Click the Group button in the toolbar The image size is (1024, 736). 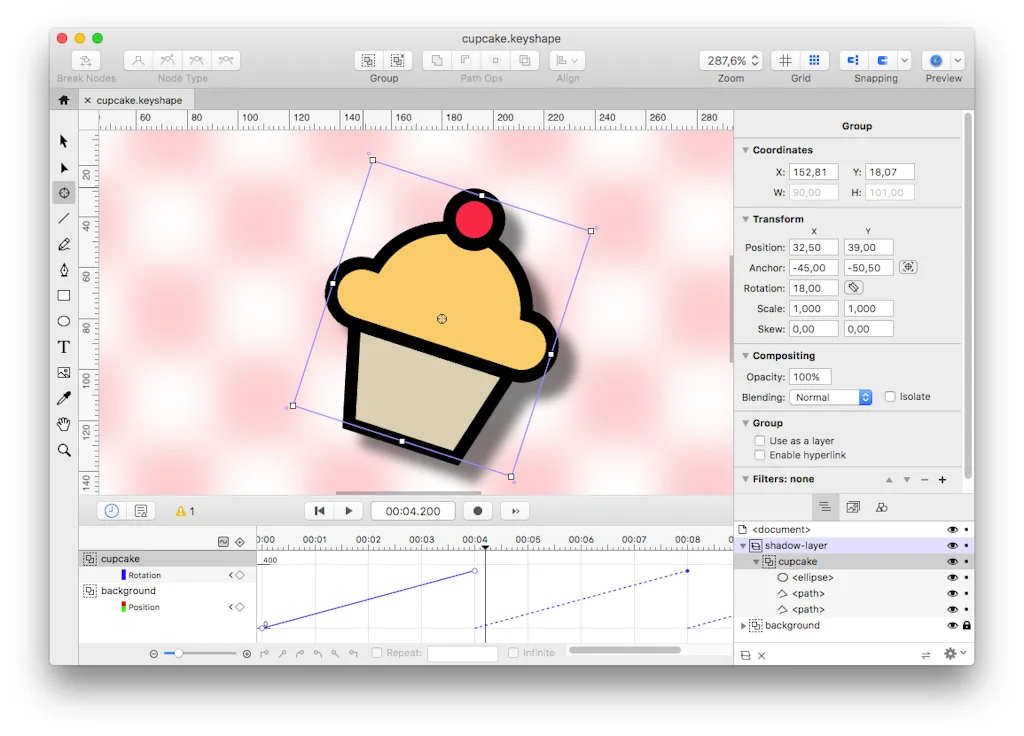pyautogui.click(x=368, y=60)
